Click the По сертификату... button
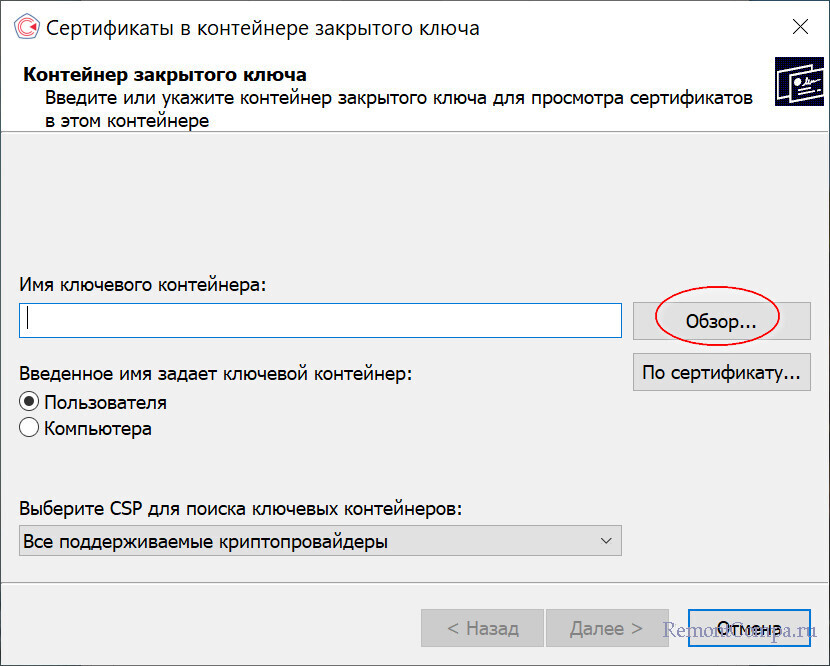The height and width of the screenshot is (666, 830). [721, 373]
